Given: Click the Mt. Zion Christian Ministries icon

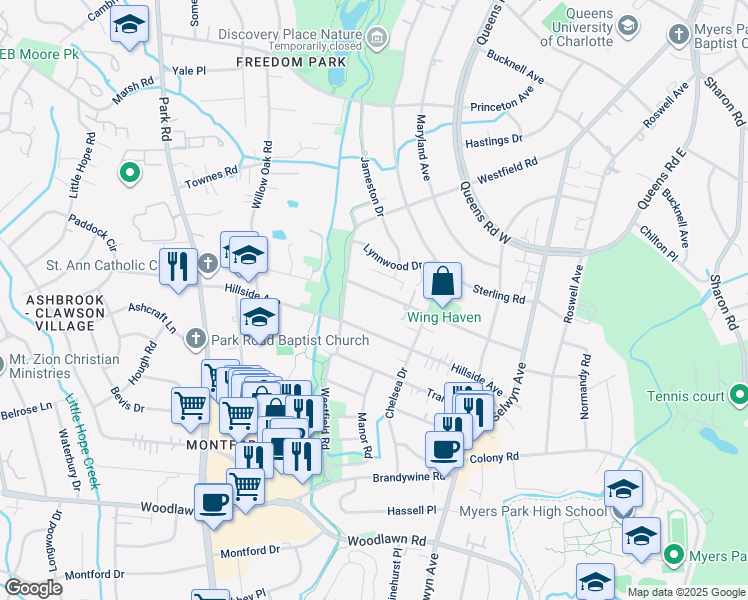Looking at the screenshot, I should 1,366.
